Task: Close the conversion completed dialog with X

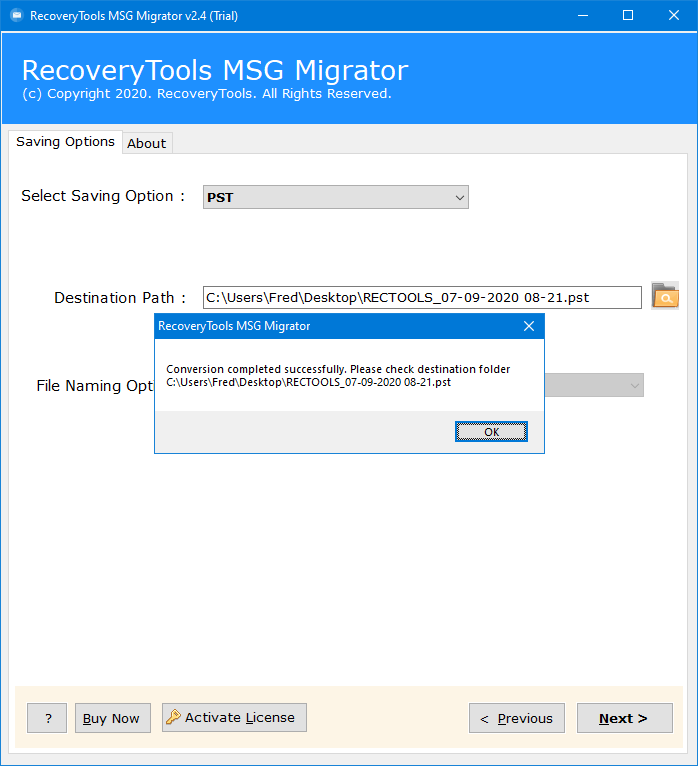Action: coord(529,326)
